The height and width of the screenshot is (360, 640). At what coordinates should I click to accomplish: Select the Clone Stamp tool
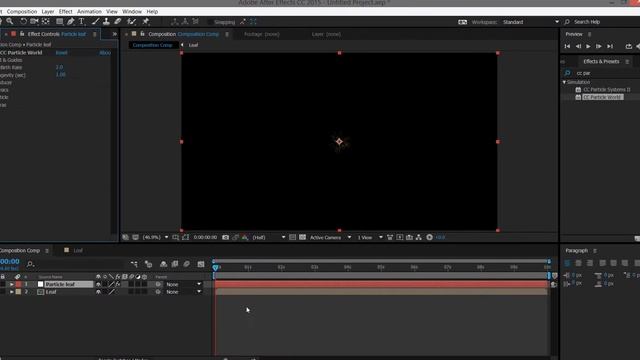[x=106, y=21]
